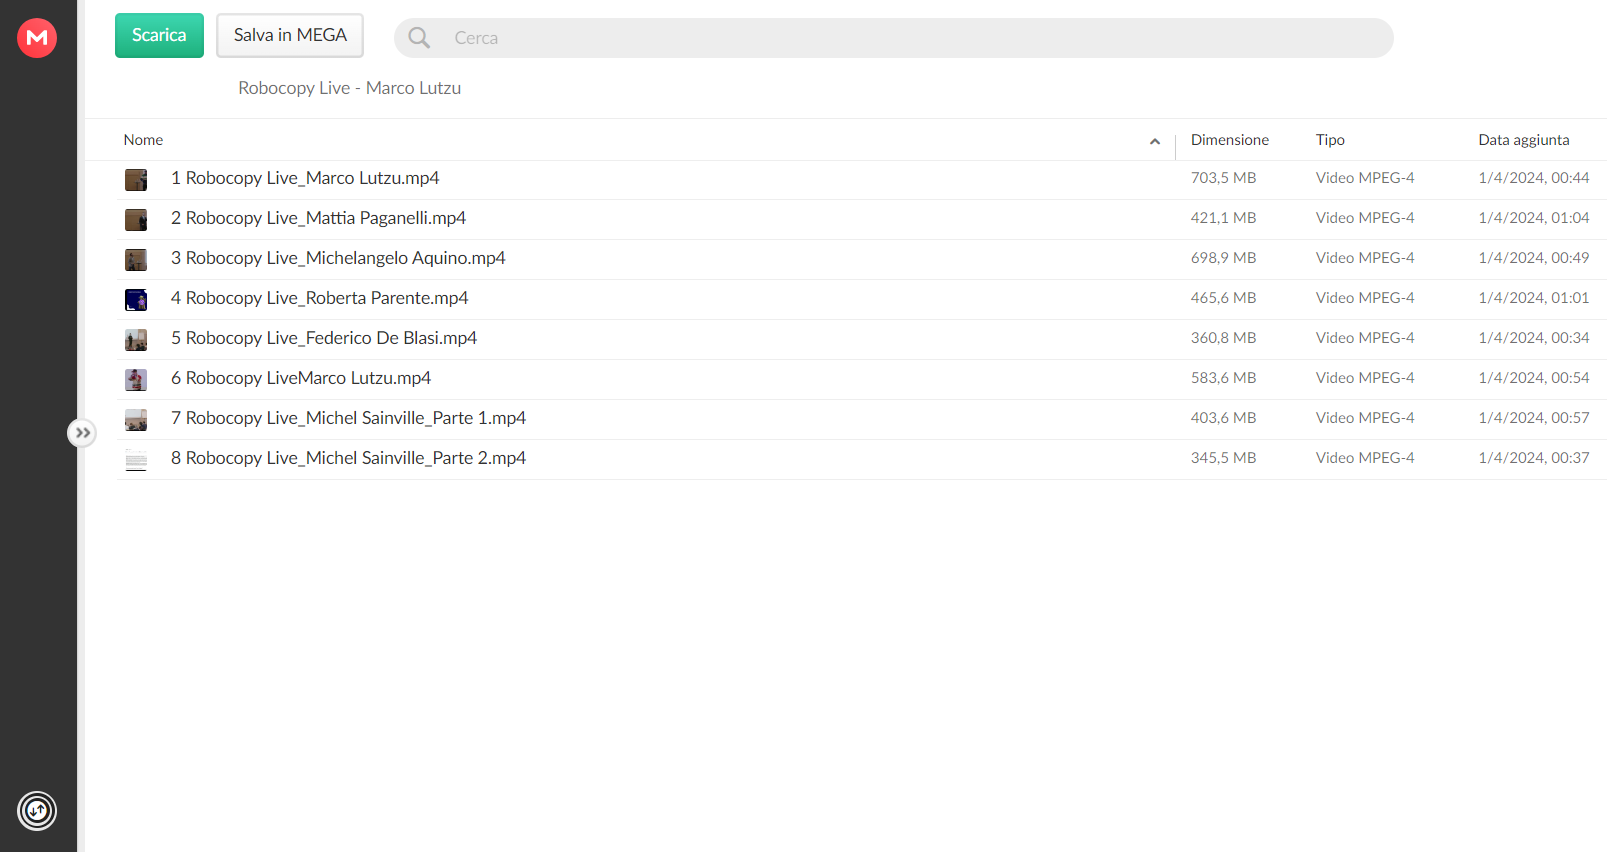
Task: Focus the Cerca search field
Action: click(x=893, y=38)
